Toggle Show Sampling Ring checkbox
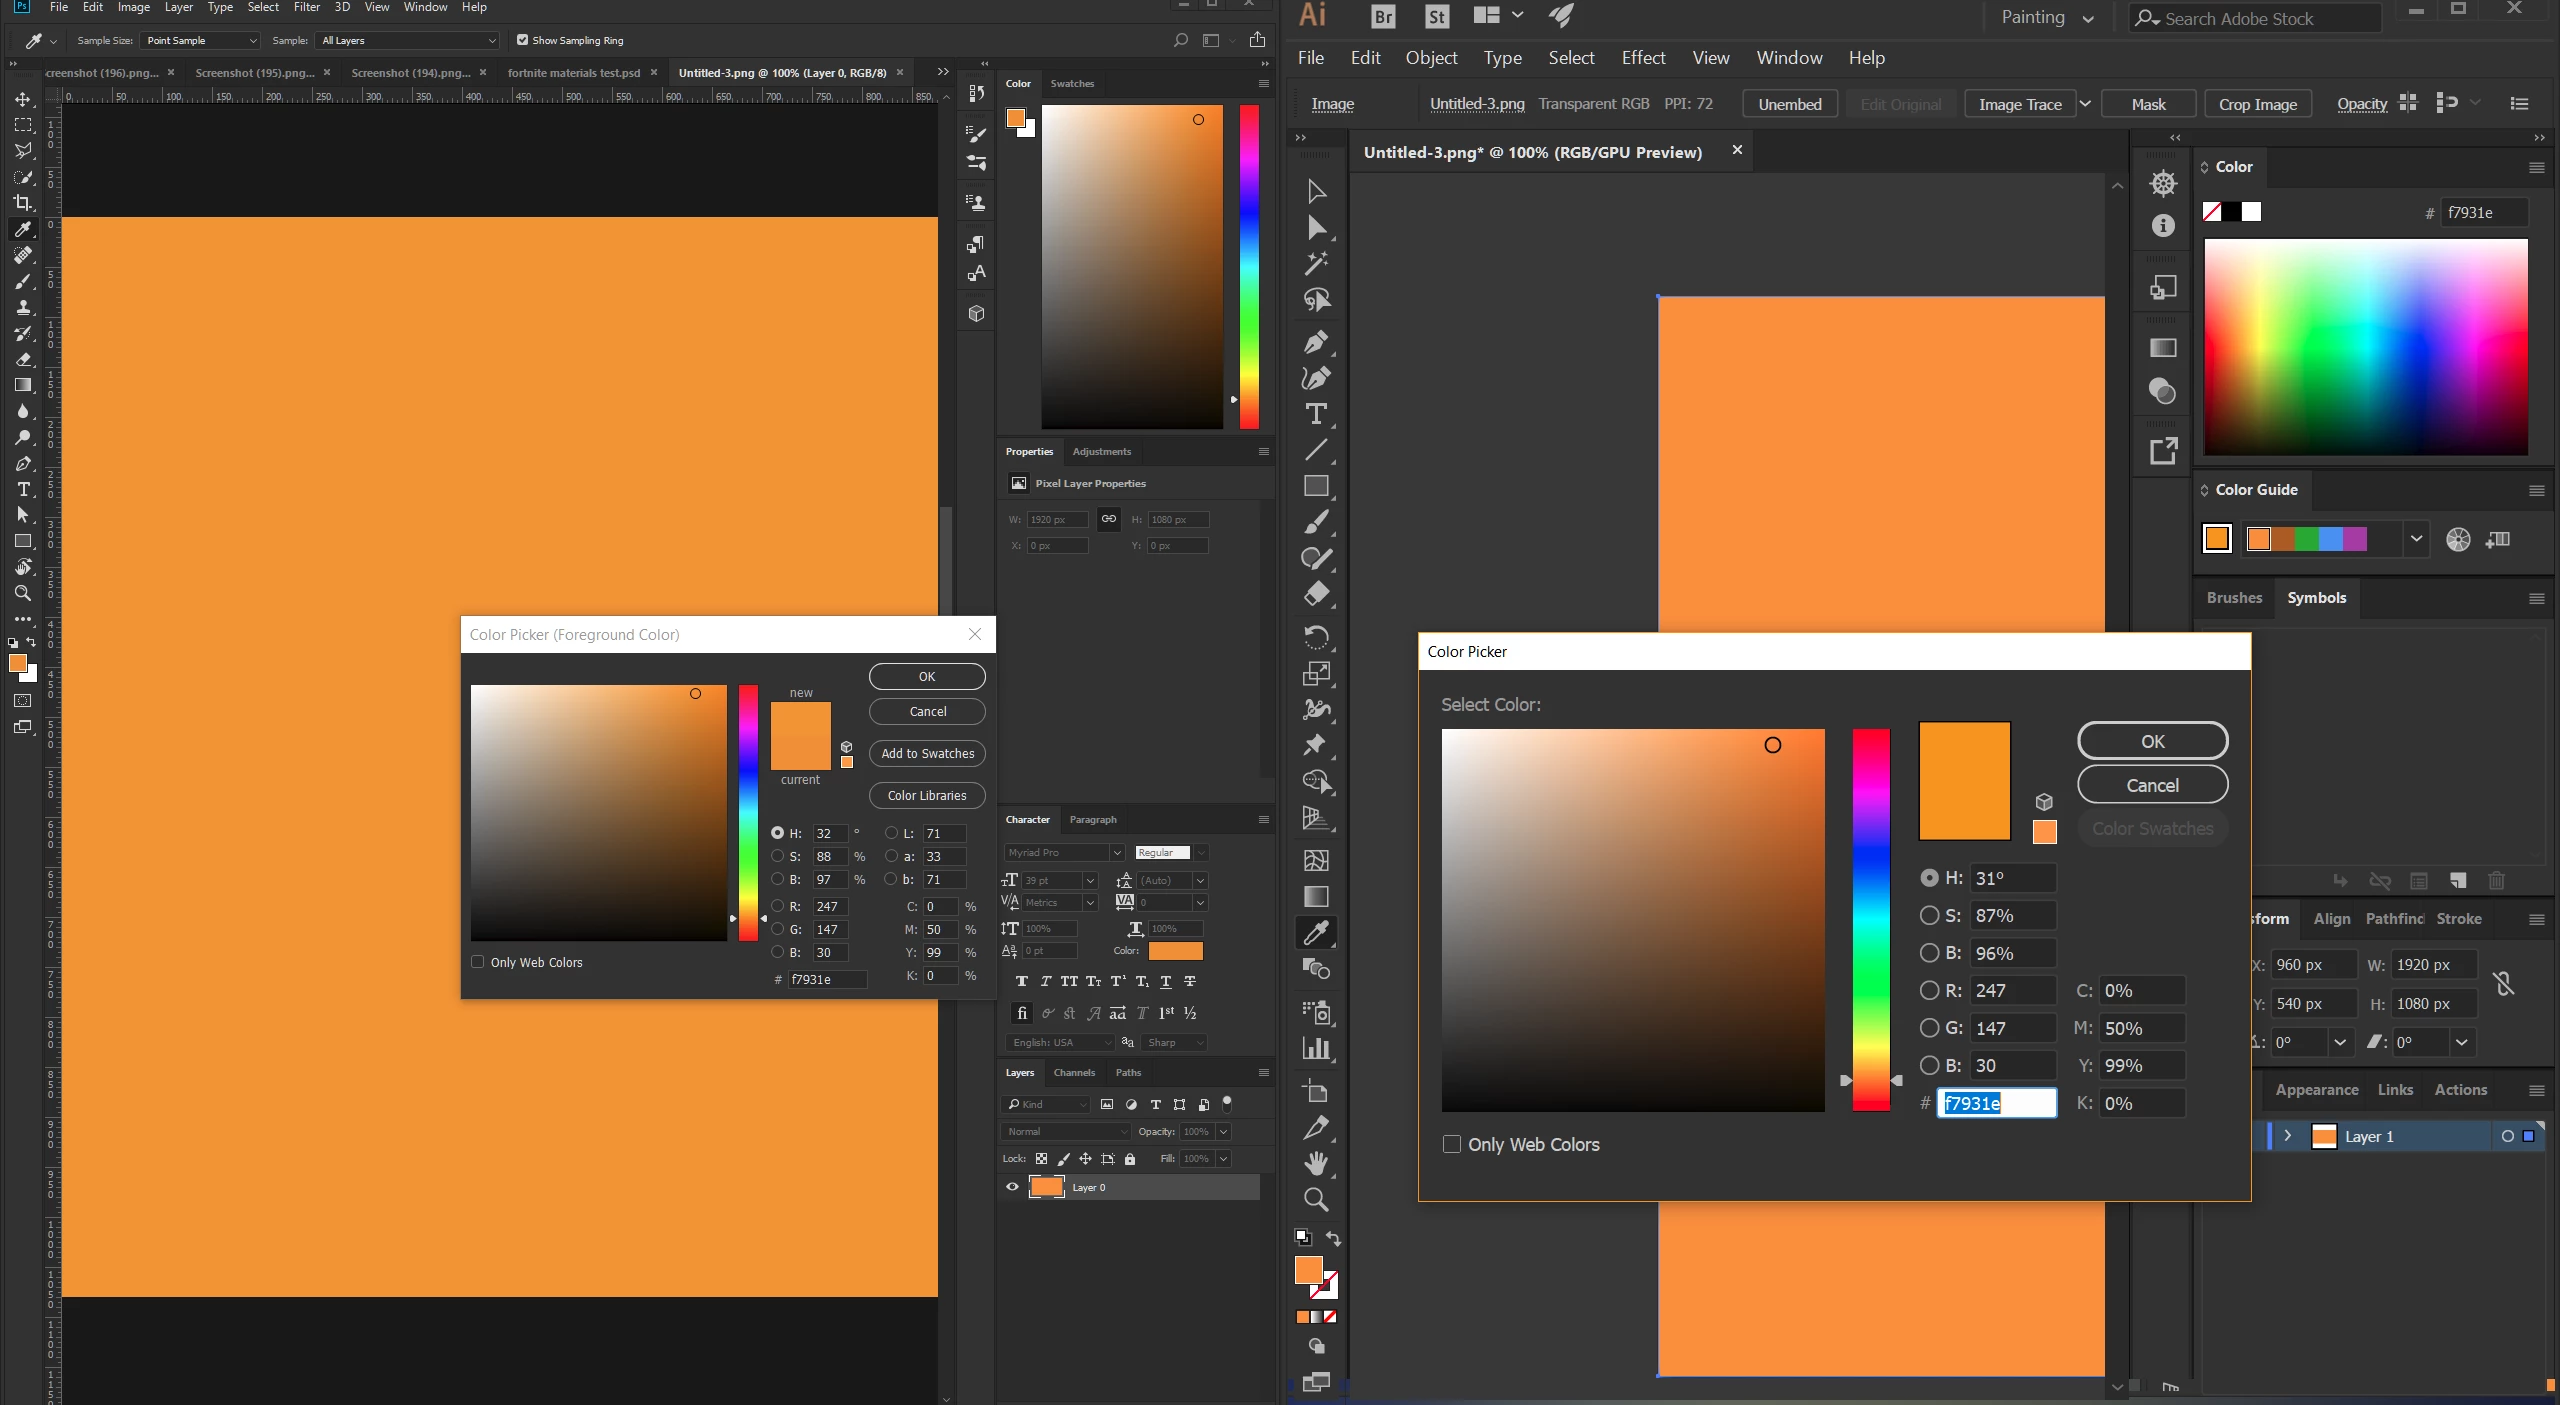The width and height of the screenshot is (2560, 1405). click(522, 40)
